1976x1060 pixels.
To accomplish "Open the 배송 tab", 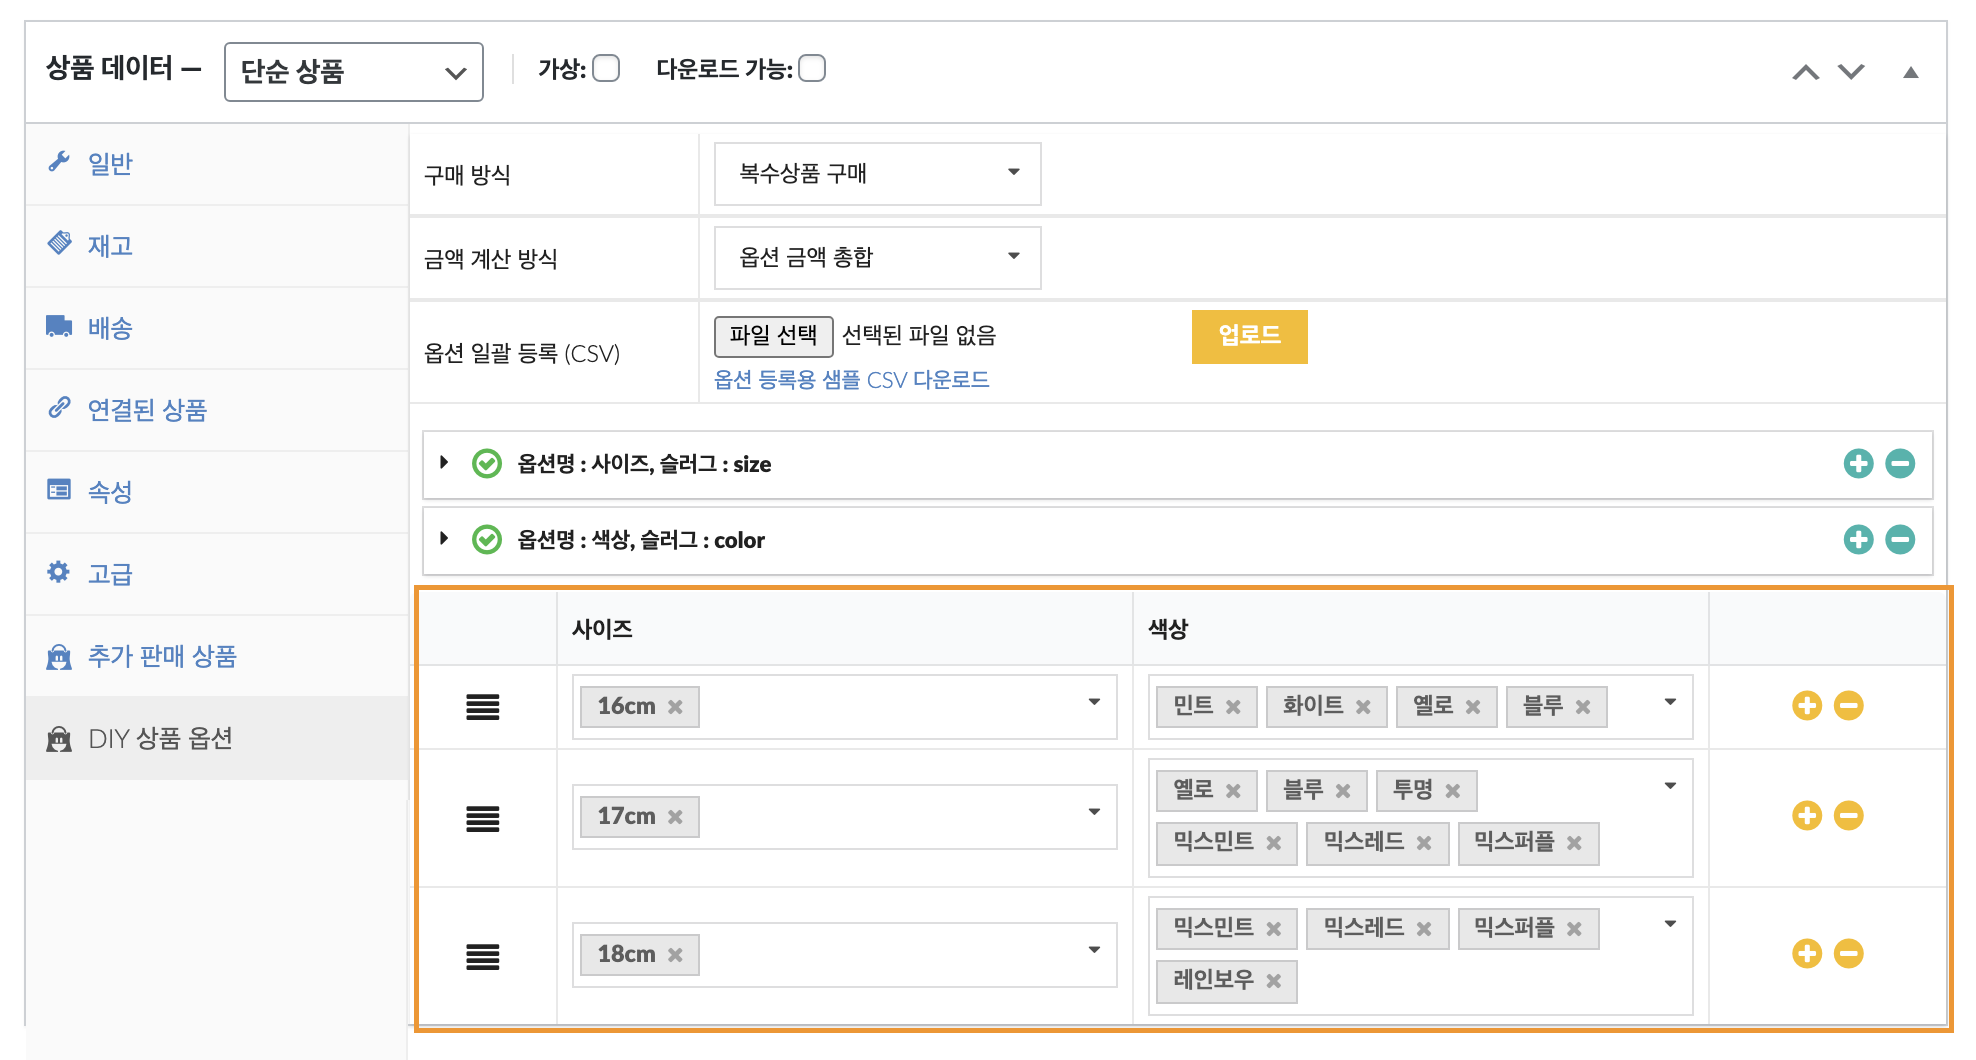I will pyautogui.click(x=110, y=328).
